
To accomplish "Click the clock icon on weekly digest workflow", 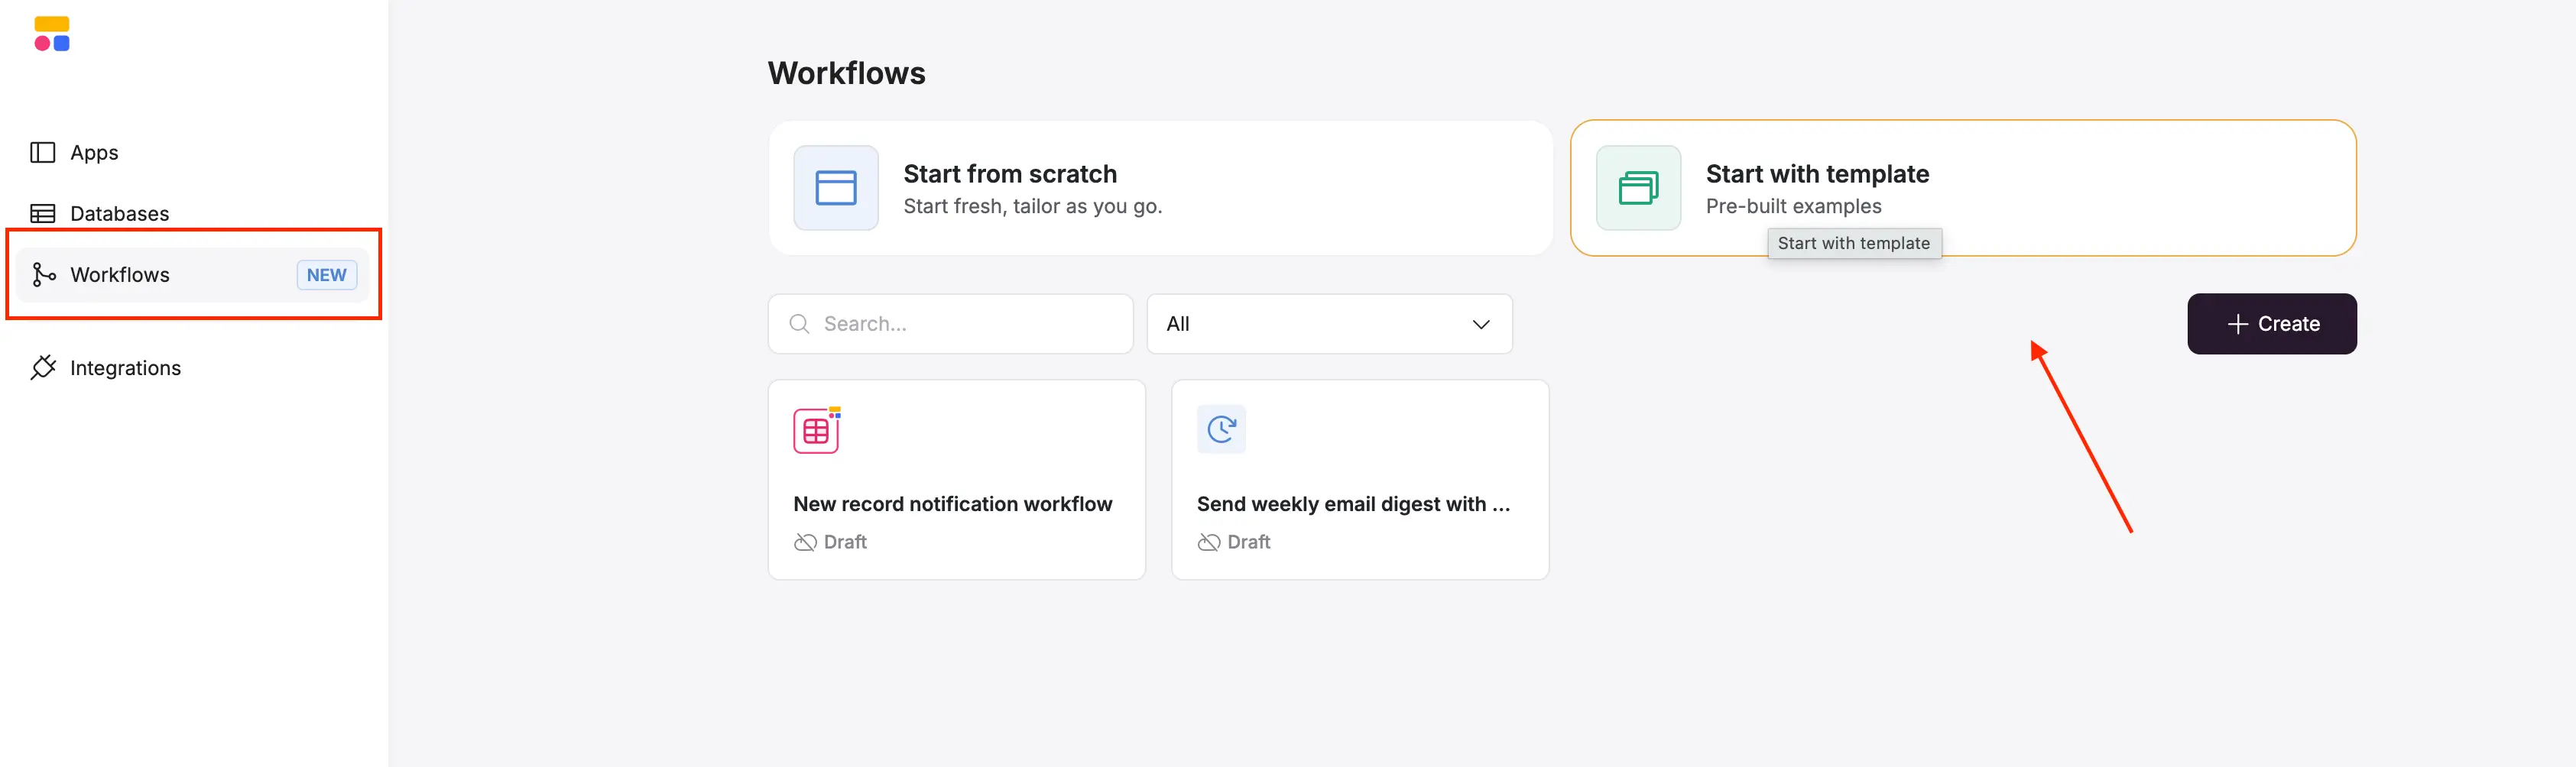I will (x=1220, y=429).
